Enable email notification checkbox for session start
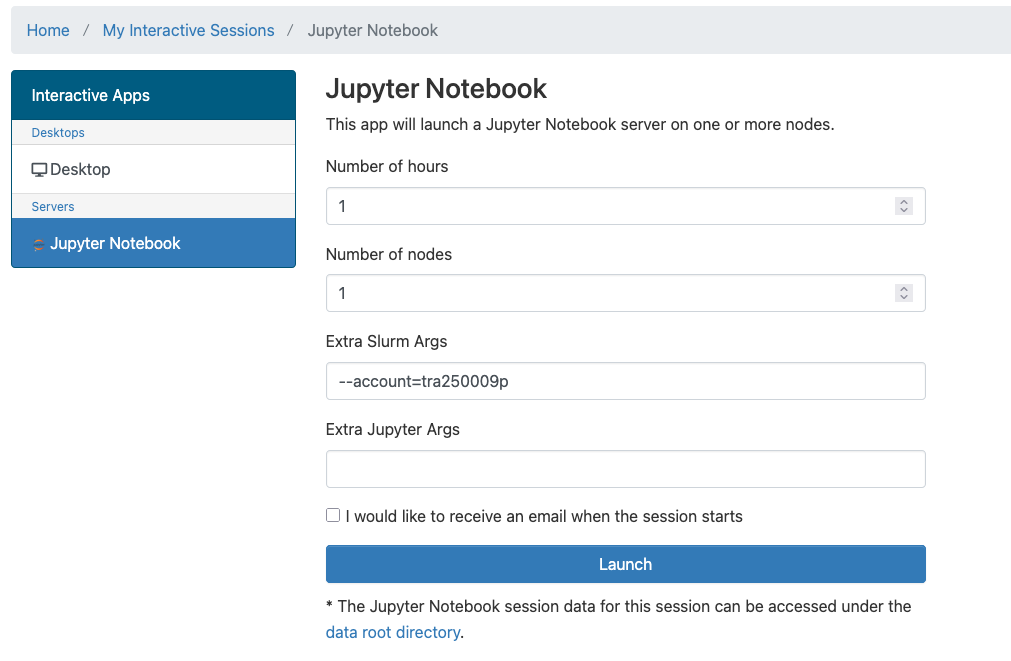1011x661 pixels. click(x=333, y=516)
